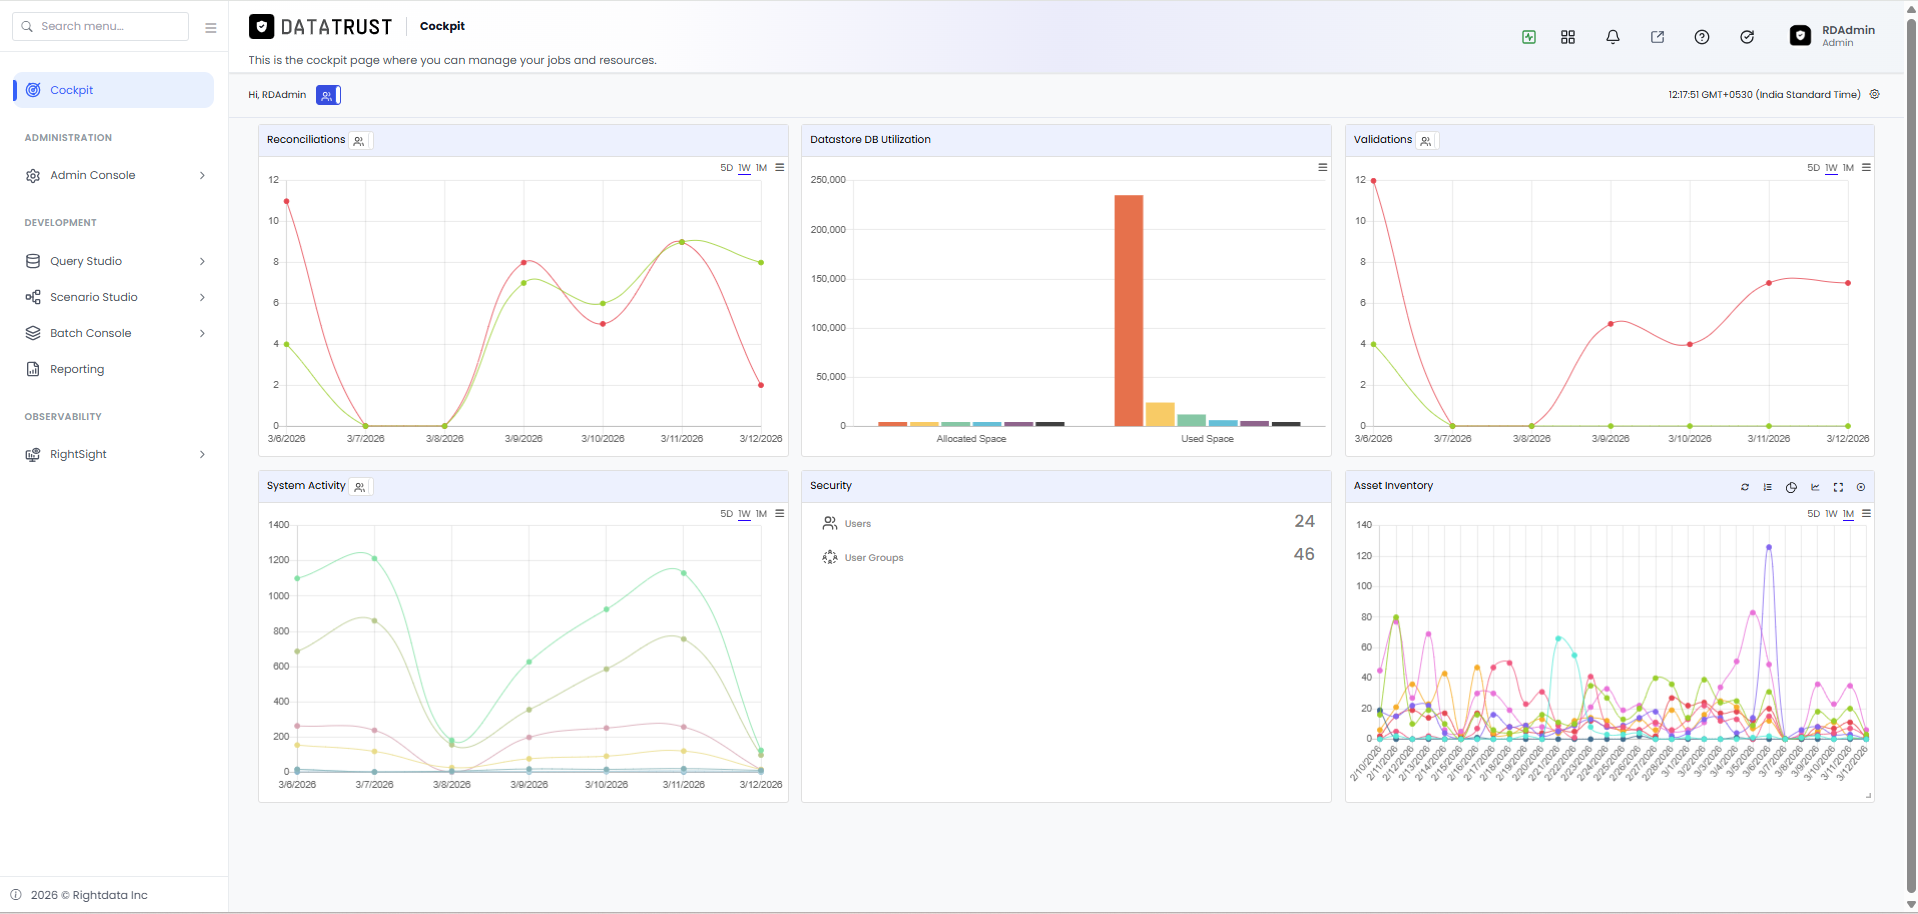1918x914 pixels.
Task: Click the green Used Space bar
Action: 1191,420
